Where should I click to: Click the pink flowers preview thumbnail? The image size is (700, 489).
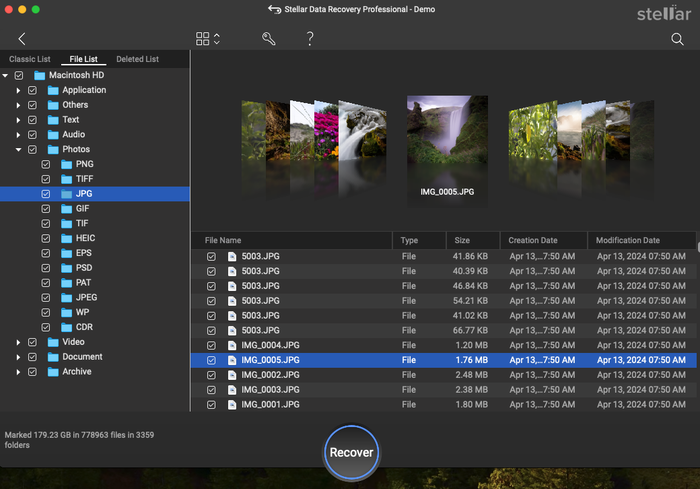point(326,130)
